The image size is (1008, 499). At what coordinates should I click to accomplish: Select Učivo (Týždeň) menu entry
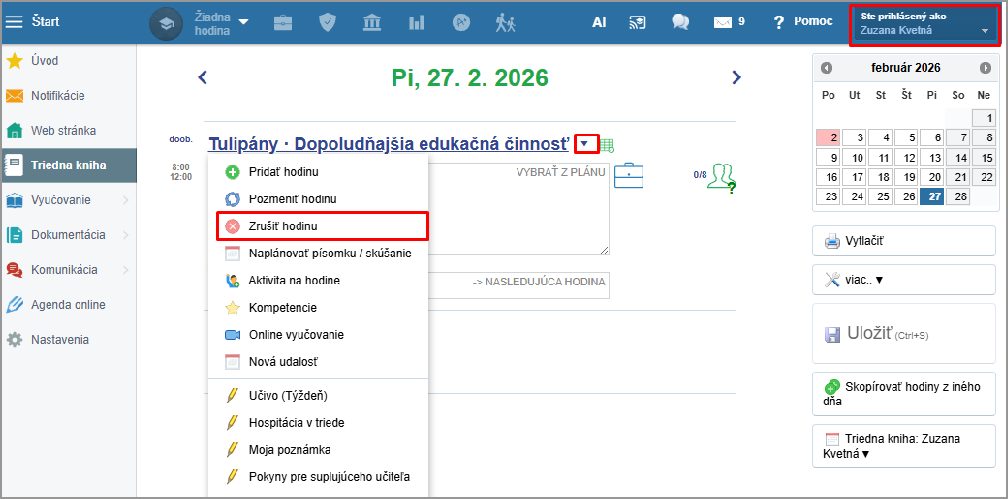click(x=318, y=395)
